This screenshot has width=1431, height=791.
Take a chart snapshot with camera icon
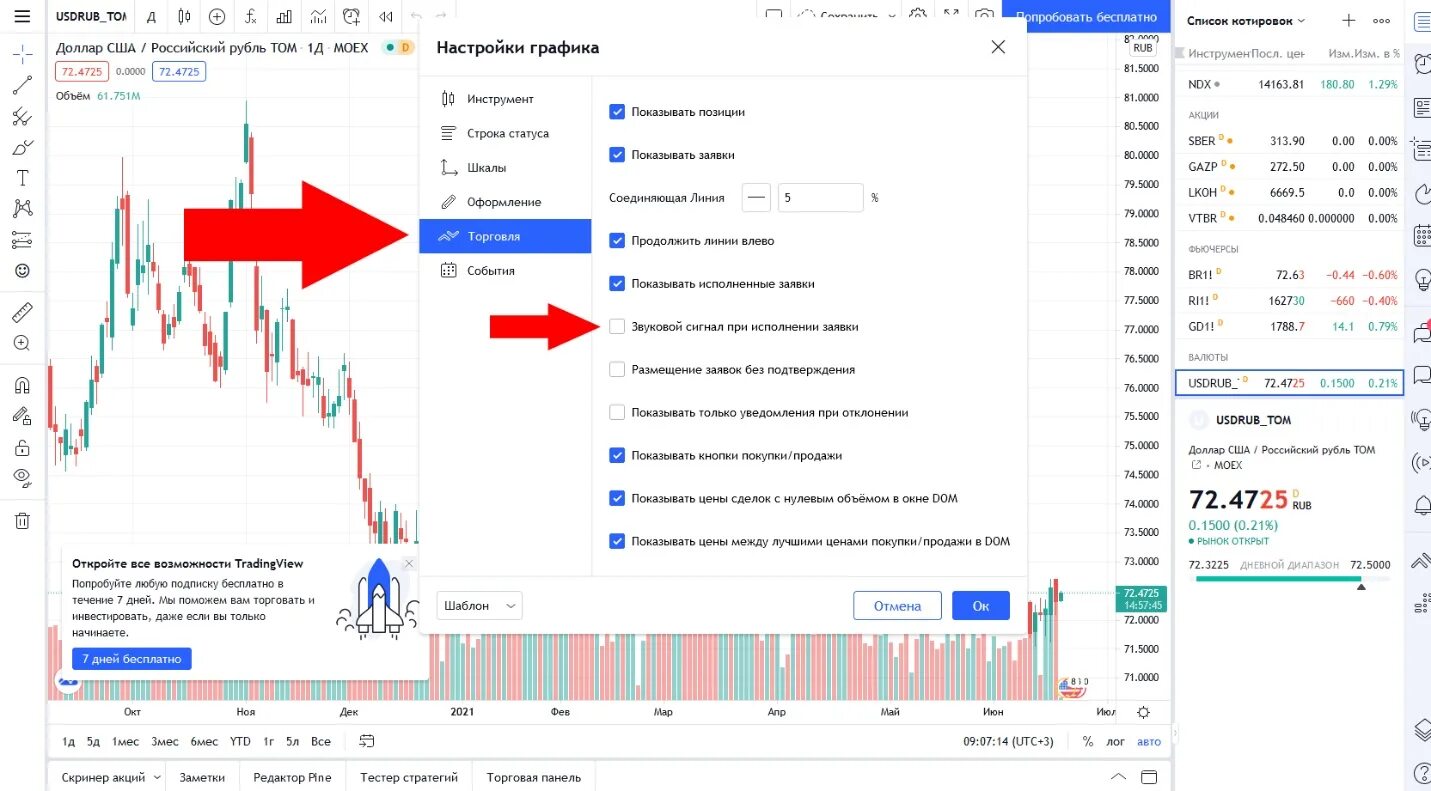pyautogui.click(x=985, y=15)
